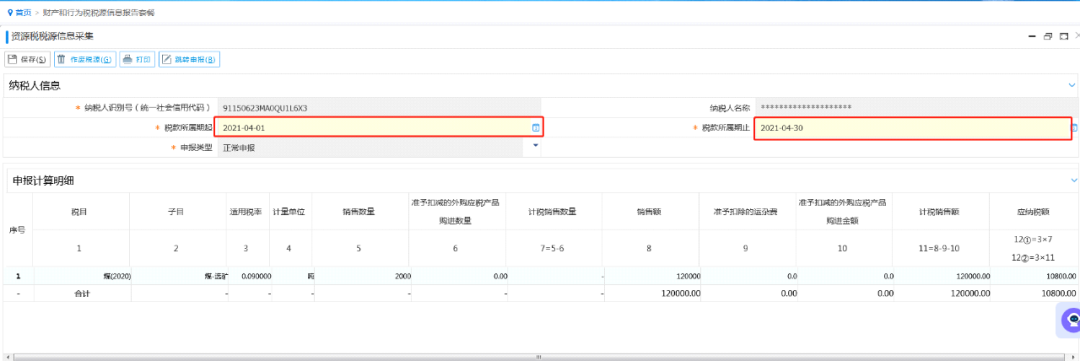Viewport: 1080px width, 361px height.
Task: Click the 税款所属期起 date field 2021-04-01
Action: (379, 127)
